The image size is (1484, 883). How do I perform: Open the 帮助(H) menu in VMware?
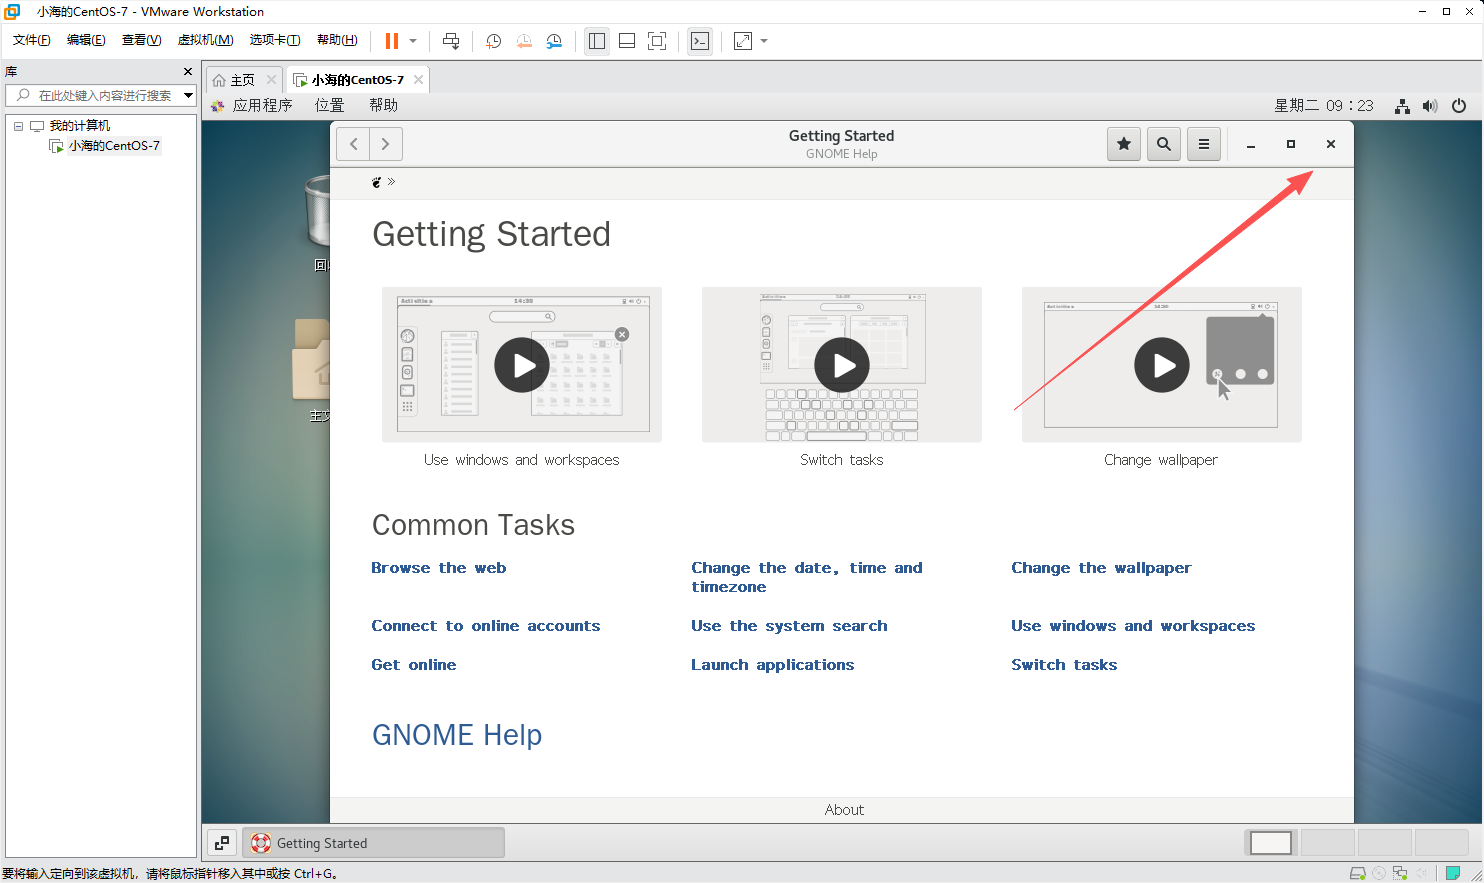(x=337, y=40)
